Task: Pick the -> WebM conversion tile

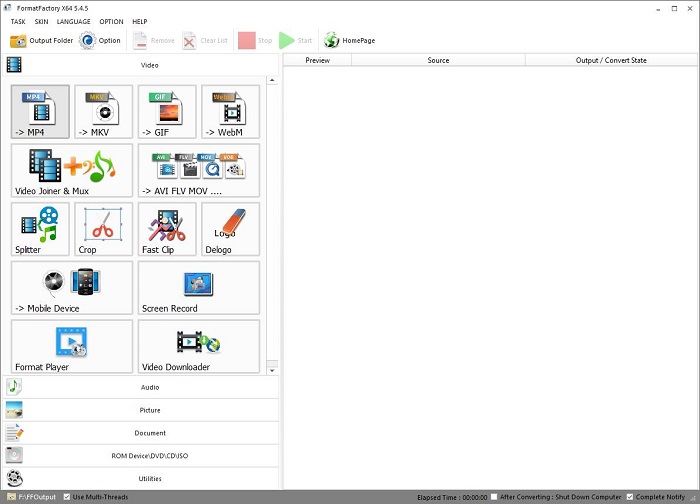Action: point(230,112)
